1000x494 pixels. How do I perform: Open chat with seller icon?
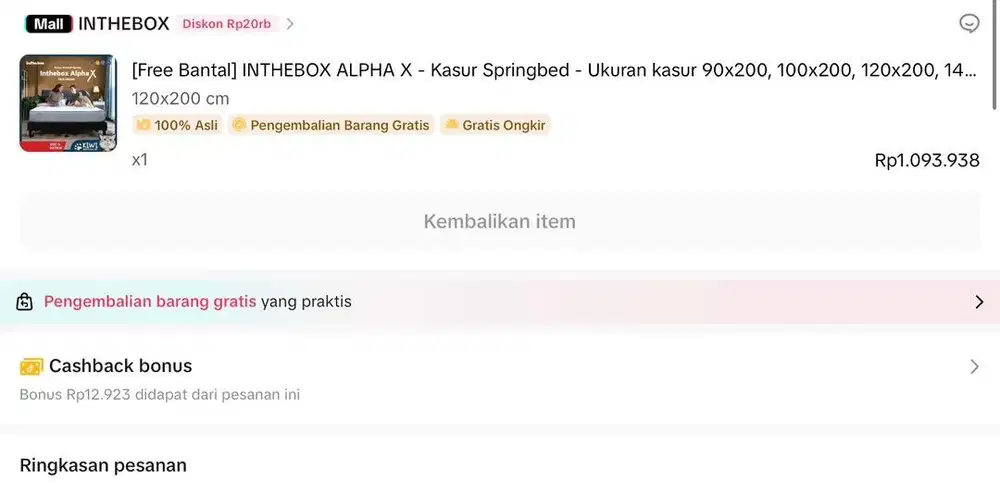pos(968,24)
